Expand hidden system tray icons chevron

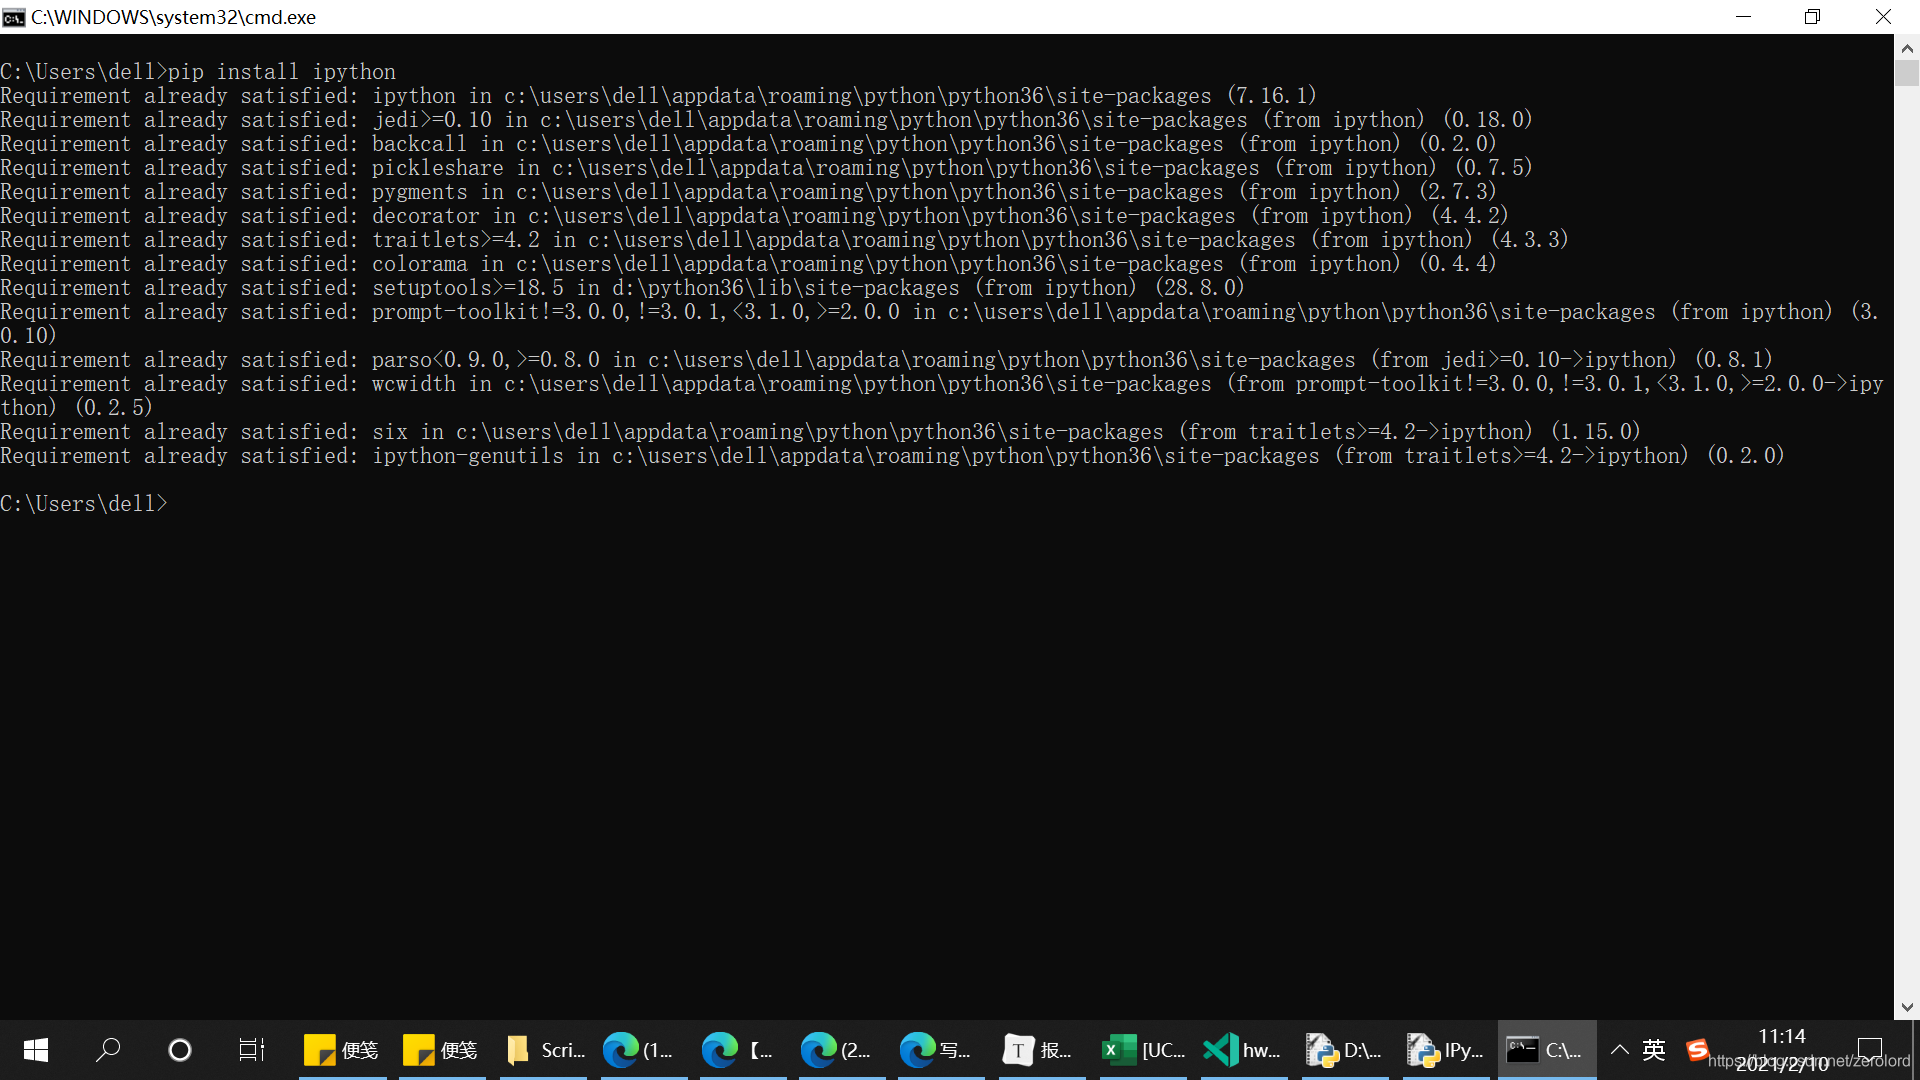pyautogui.click(x=1620, y=1050)
